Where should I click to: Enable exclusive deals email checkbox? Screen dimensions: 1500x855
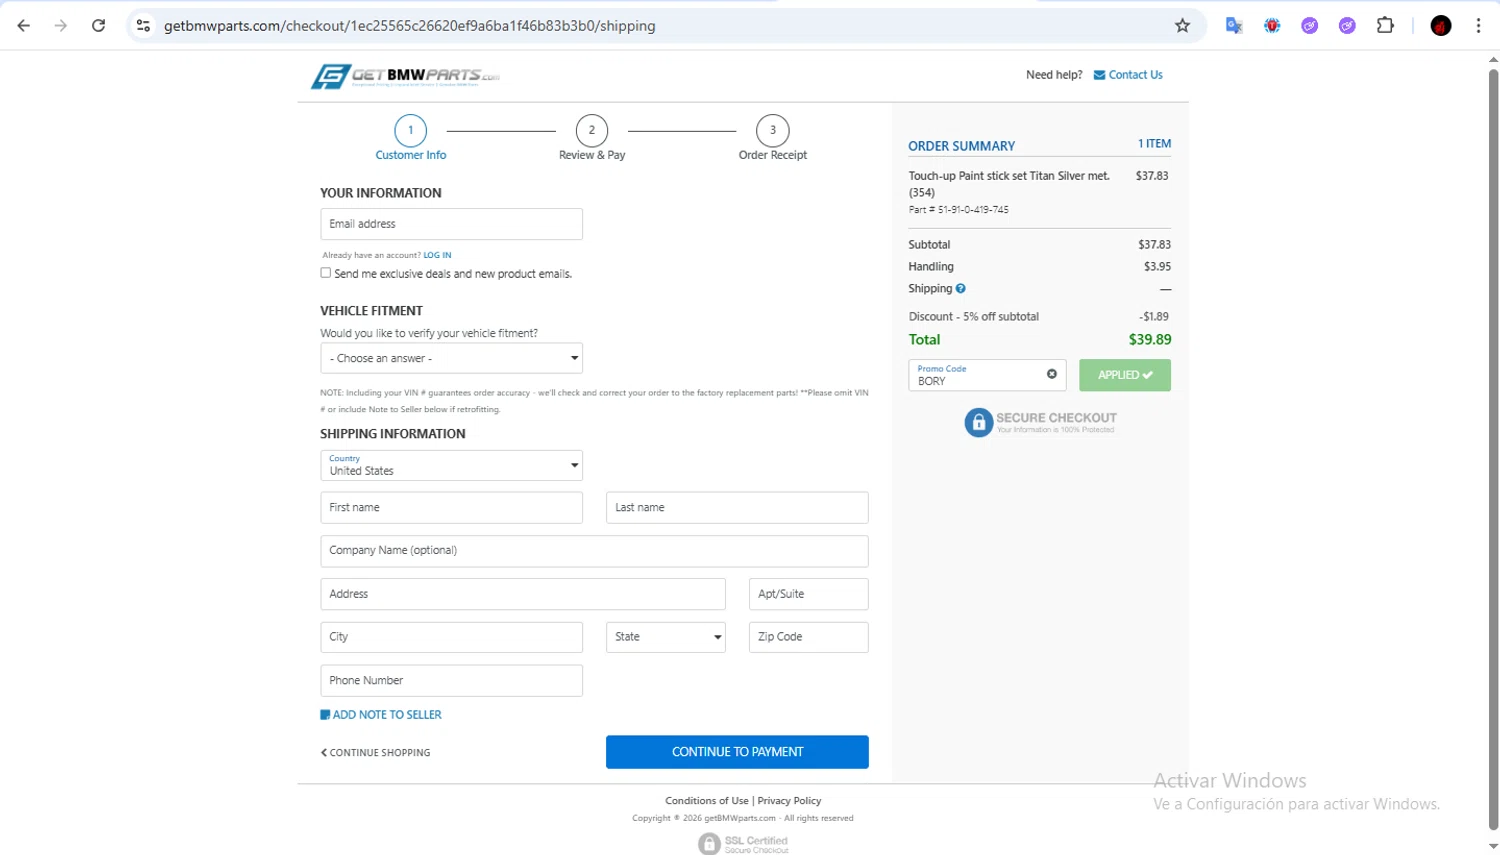coord(326,273)
